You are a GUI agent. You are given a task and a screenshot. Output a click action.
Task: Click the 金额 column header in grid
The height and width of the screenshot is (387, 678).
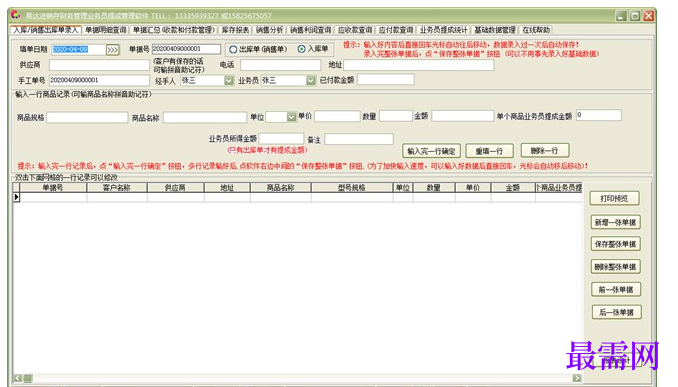[513, 188]
